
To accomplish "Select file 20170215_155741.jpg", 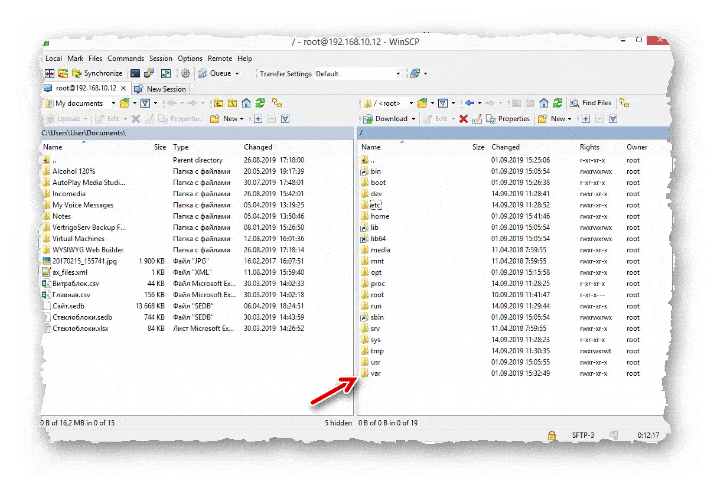I will (85, 261).
